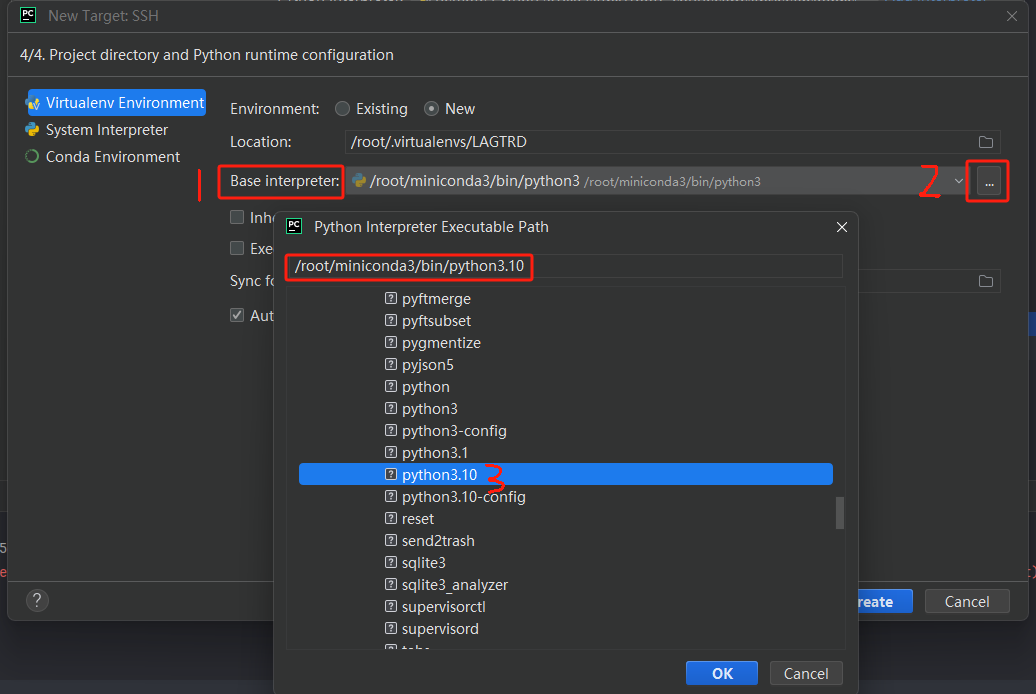Image resolution: width=1036 pixels, height=694 pixels.
Task: Select the python file entry
Action: click(426, 387)
